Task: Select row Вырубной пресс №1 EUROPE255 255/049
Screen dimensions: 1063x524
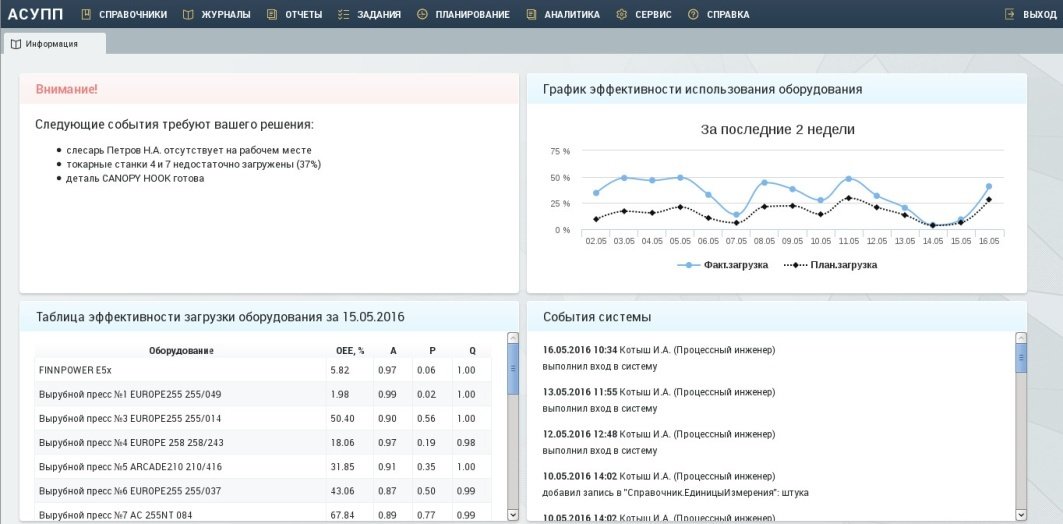Action: coord(263,395)
